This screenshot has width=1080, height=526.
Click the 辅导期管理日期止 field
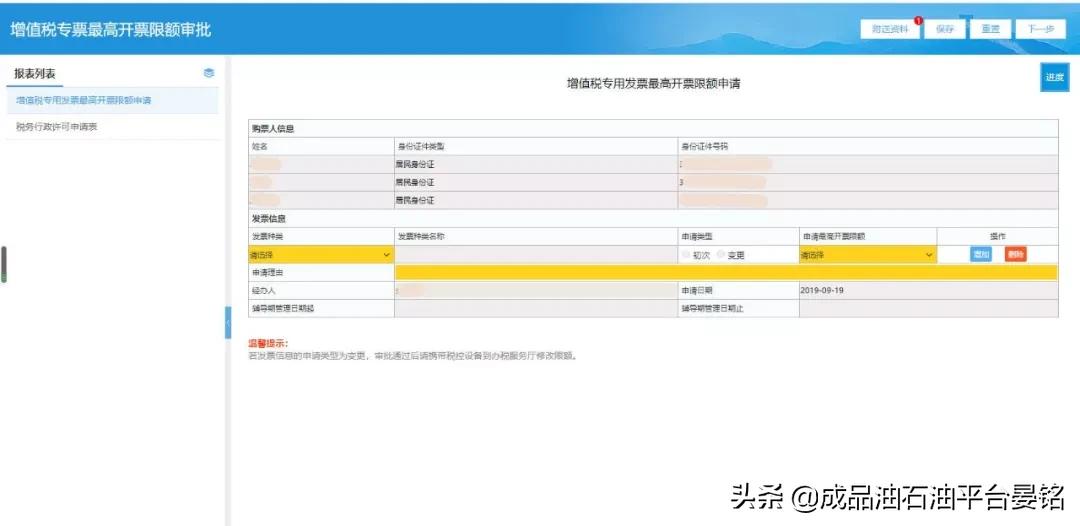928,308
